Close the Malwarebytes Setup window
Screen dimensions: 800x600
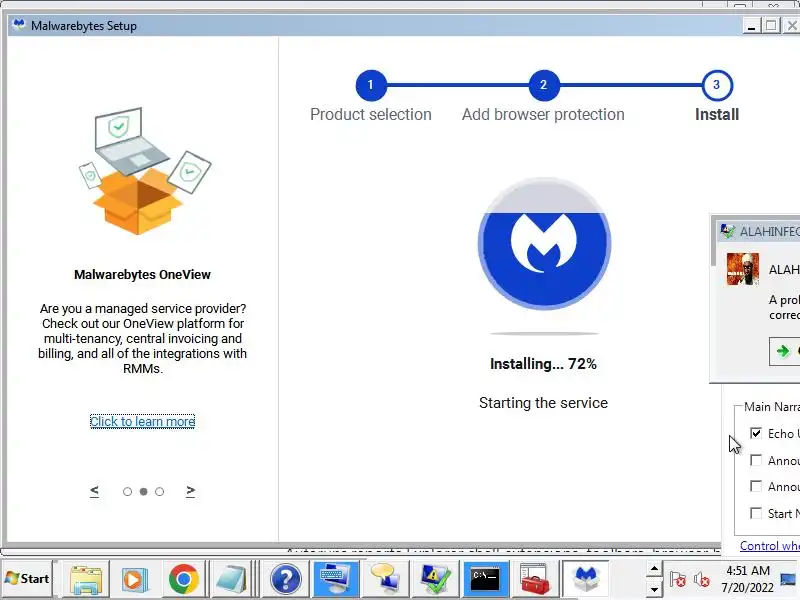pos(792,26)
